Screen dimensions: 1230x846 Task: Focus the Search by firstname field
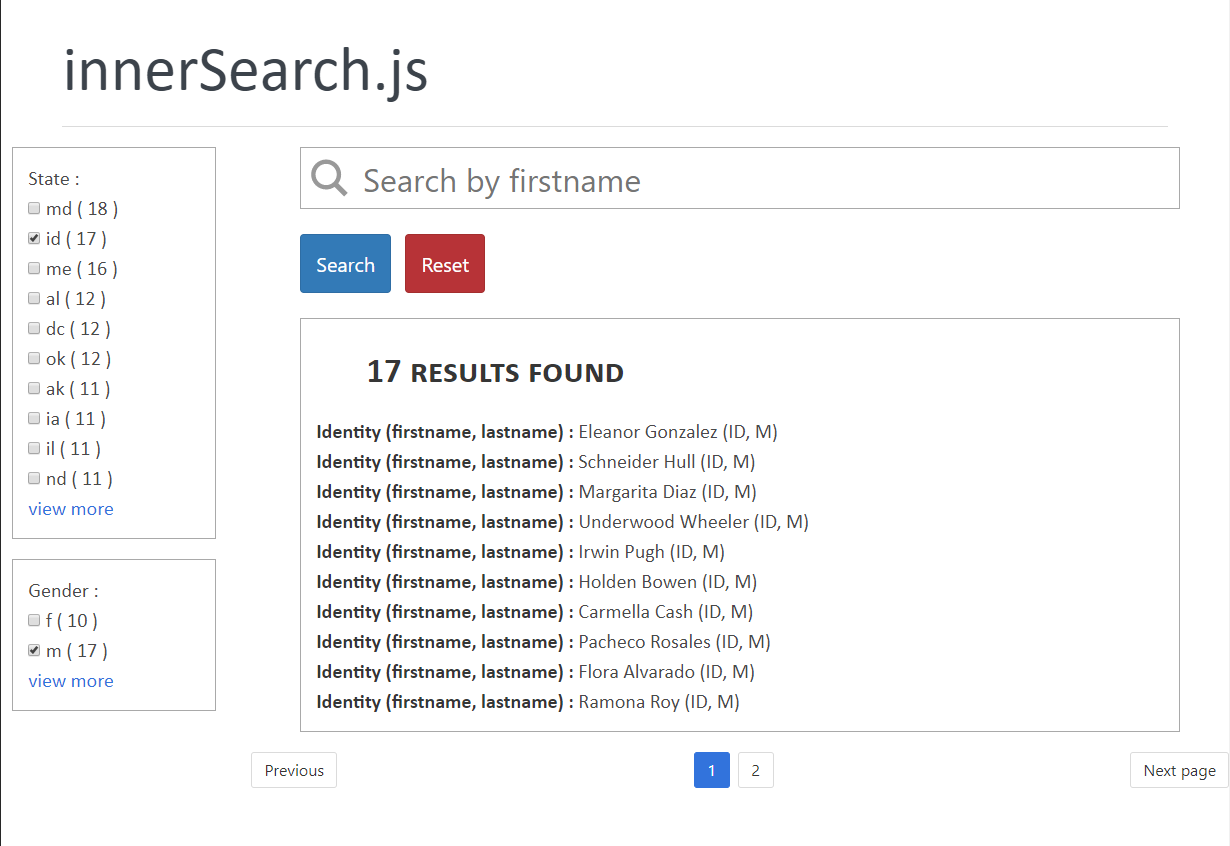coord(760,180)
